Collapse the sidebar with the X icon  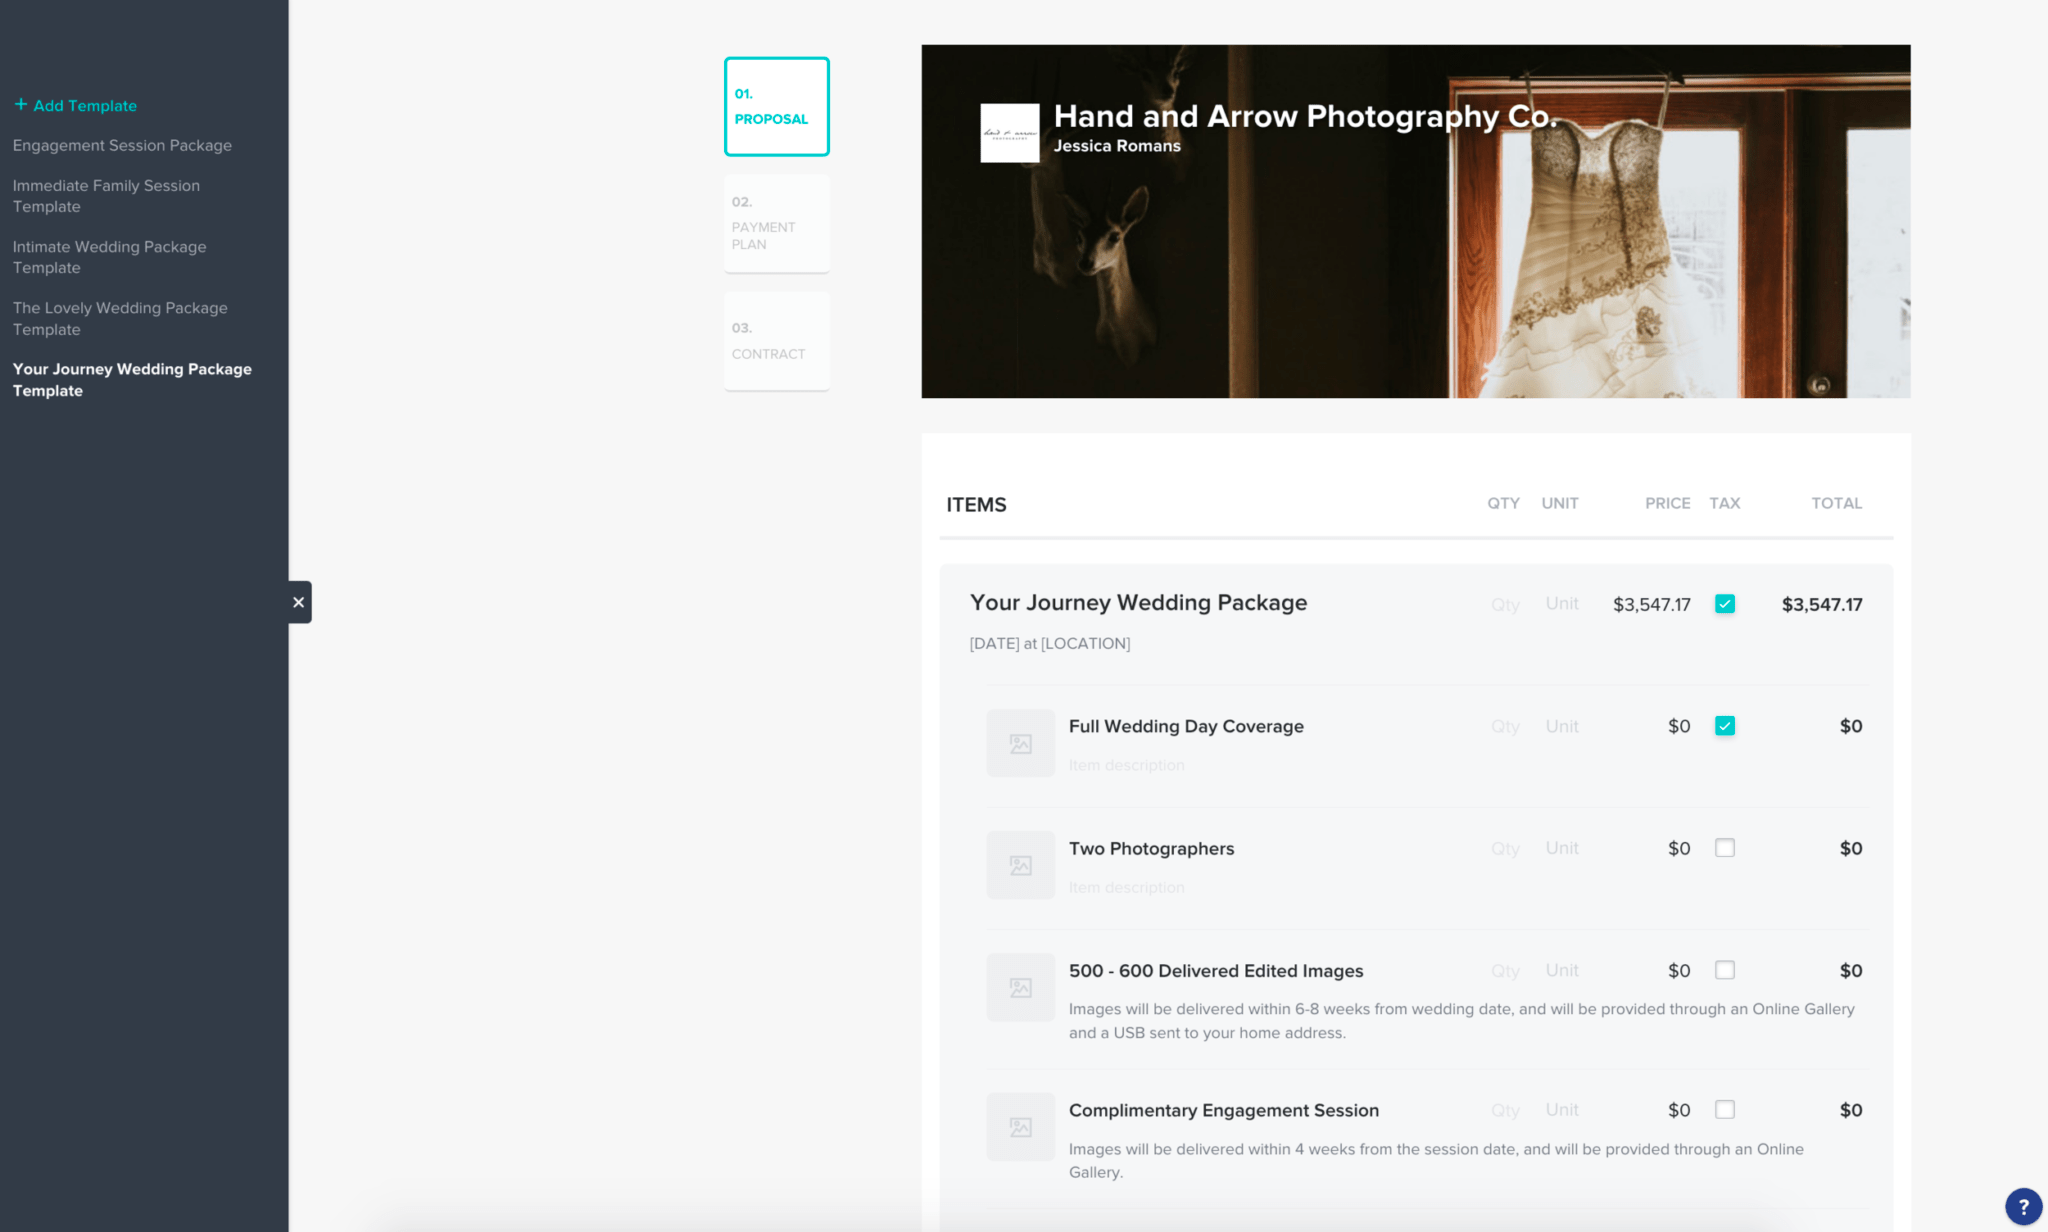[x=298, y=602]
